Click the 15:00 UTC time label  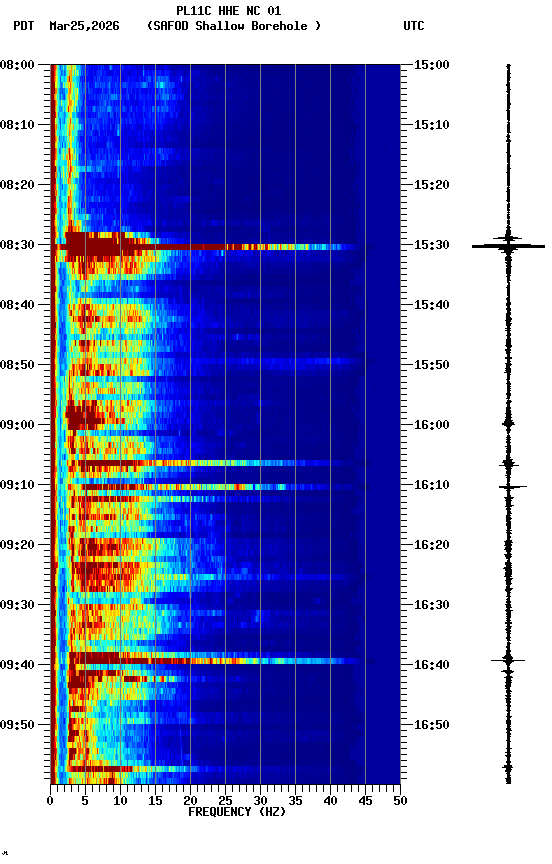tap(432, 65)
